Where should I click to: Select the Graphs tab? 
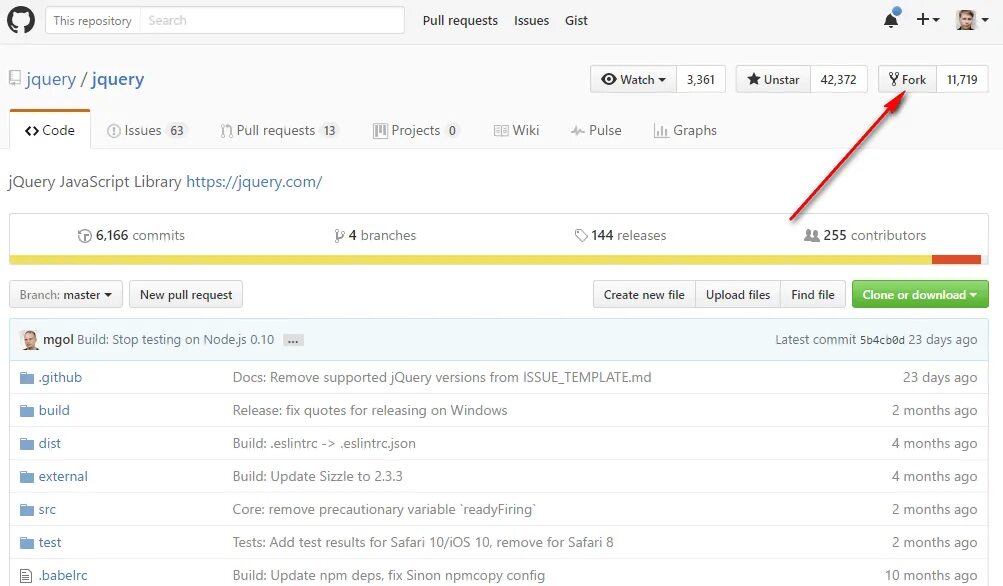[685, 131]
